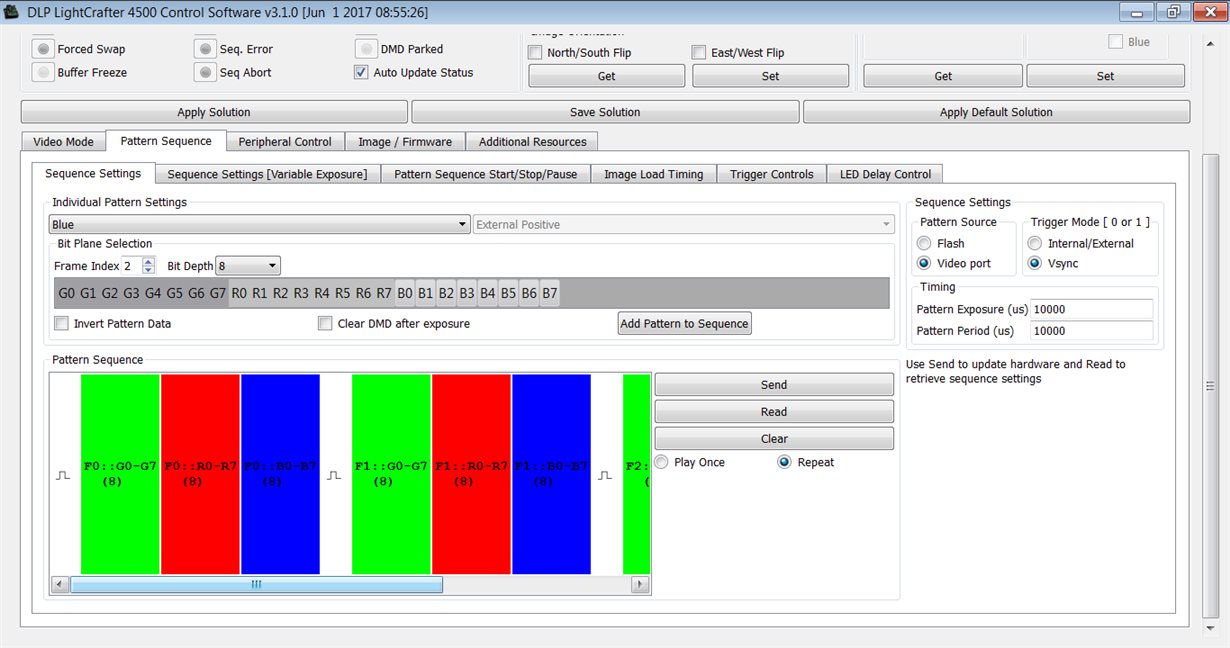The image size is (1230, 648).
Task: Expand the Bit Depth dropdown
Action: (248, 266)
